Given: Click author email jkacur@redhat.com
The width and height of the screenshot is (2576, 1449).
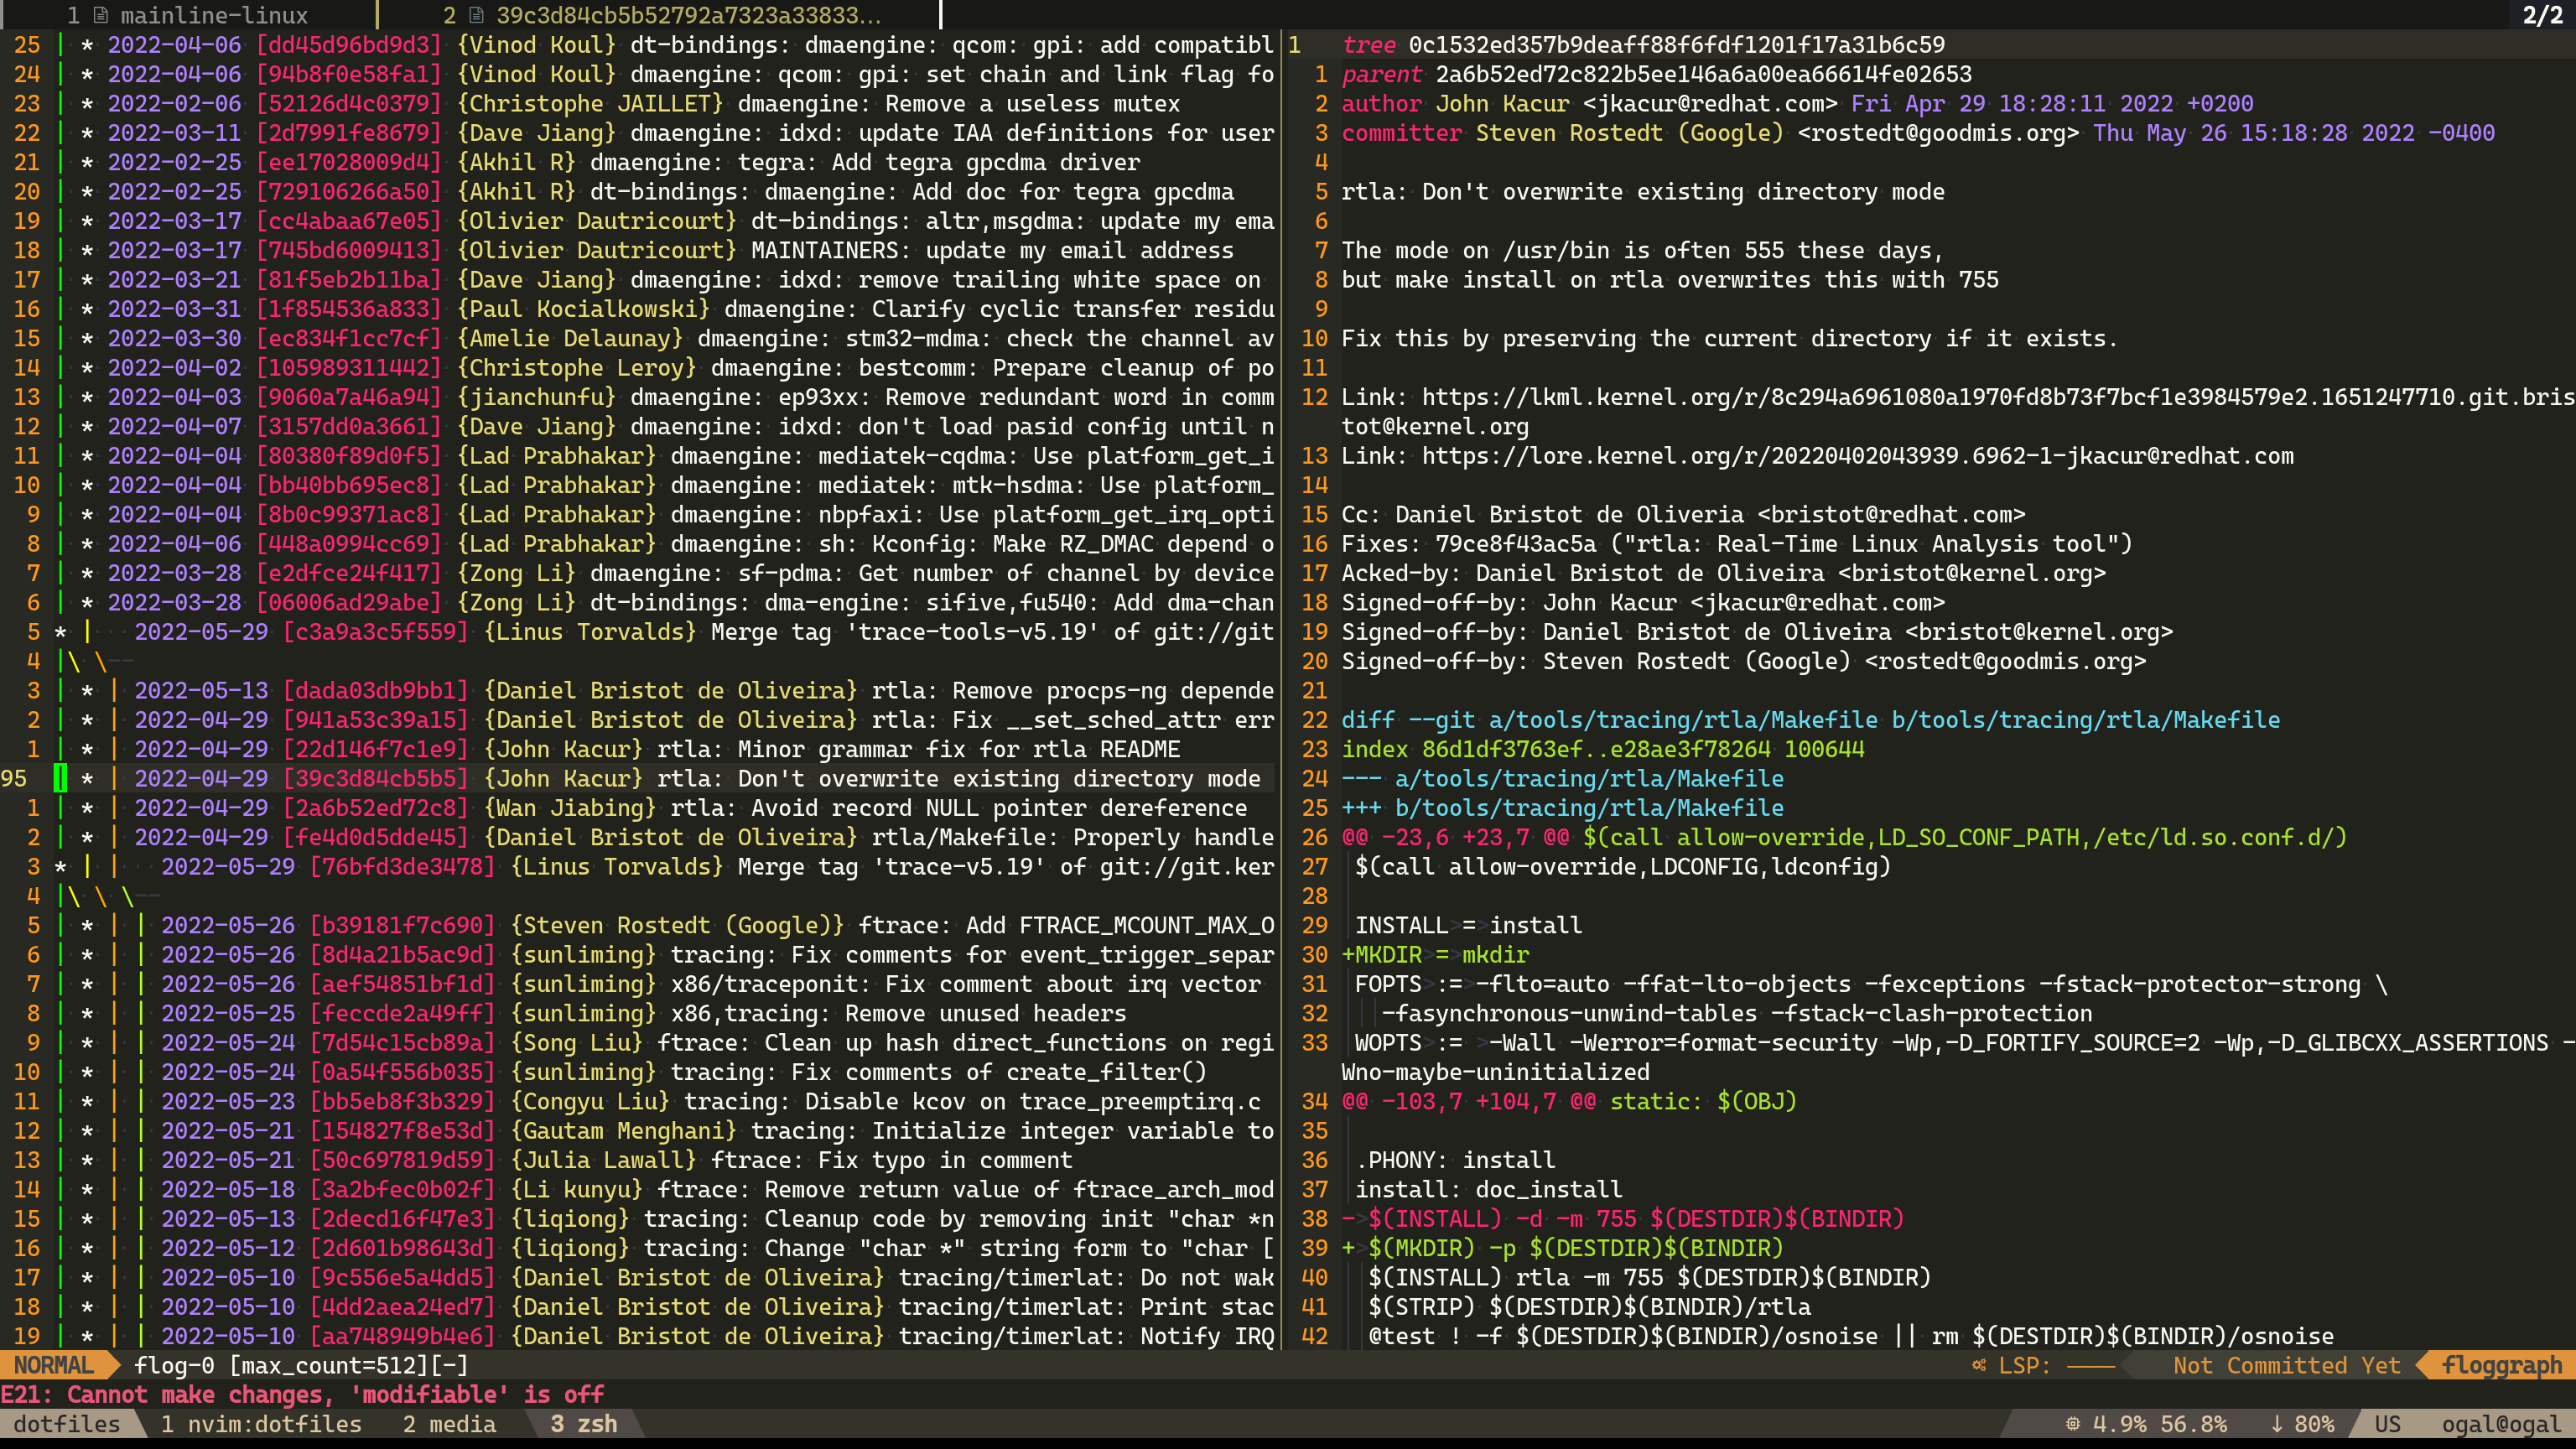Looking at the screenshot, I should tap(1710, 103).
